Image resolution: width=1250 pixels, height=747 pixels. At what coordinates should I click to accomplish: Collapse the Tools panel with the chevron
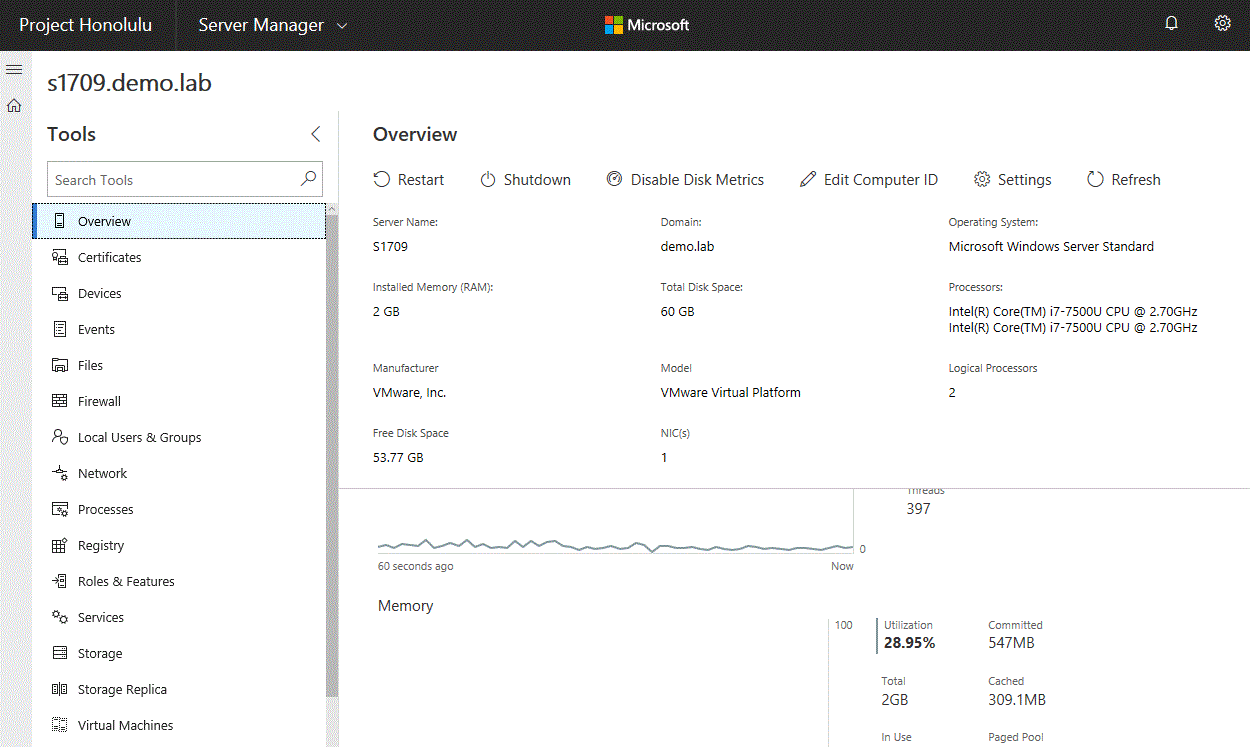pyautogui.click(x=315, y=134)
